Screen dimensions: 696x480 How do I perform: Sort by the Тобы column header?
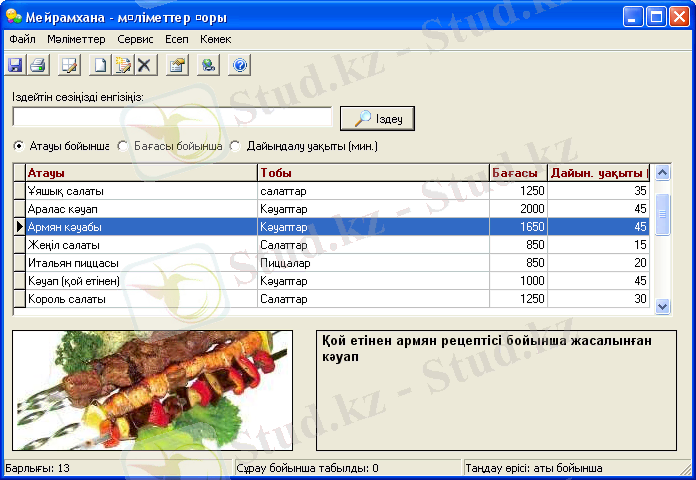coord(373,173)
